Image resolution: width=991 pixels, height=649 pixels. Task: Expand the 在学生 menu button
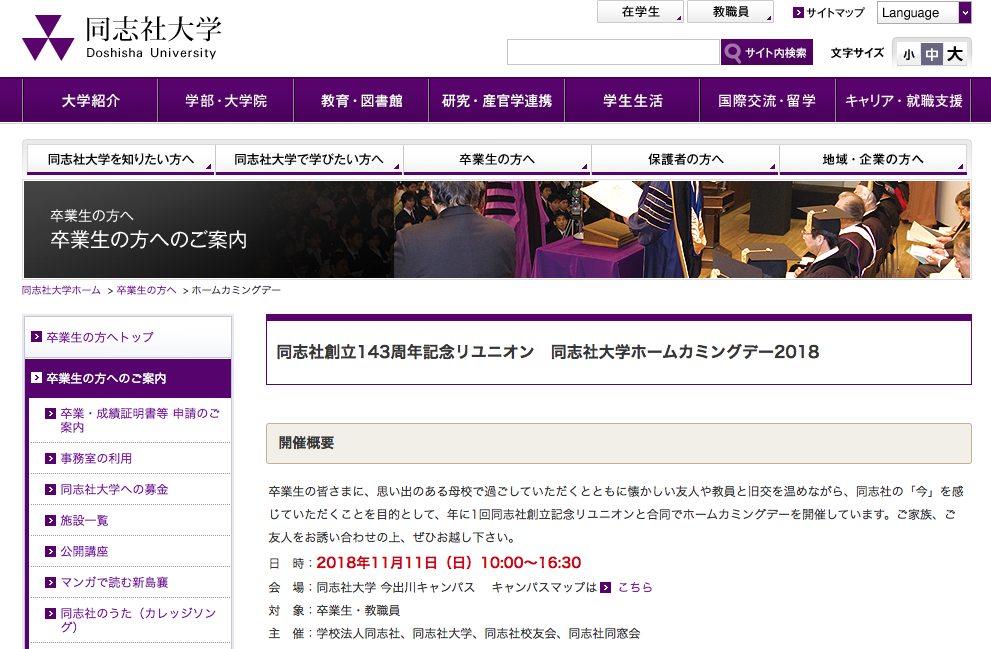coord(640,12)
